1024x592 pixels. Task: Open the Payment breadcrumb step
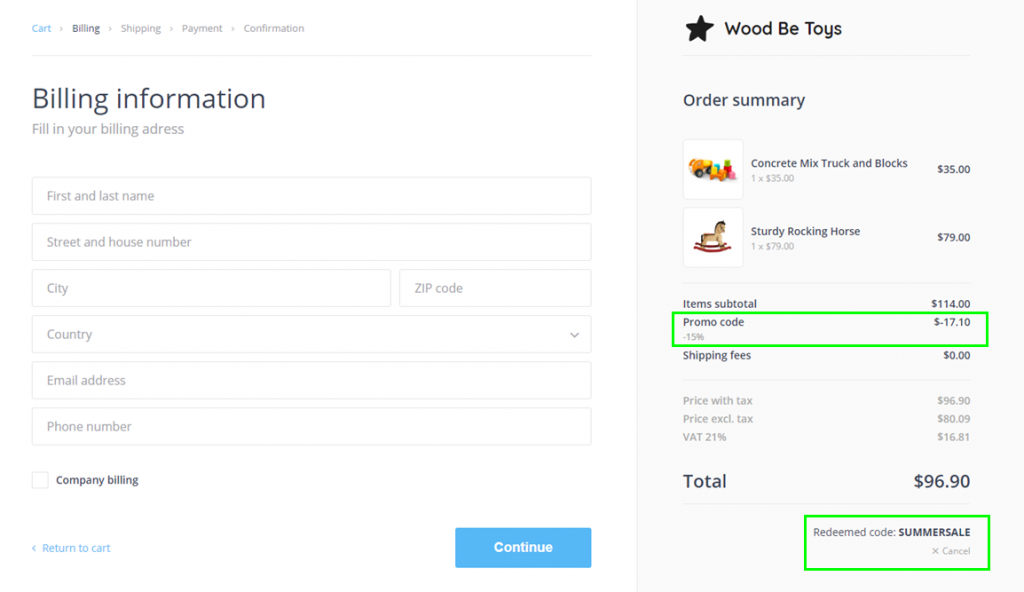[x=202, y=28]
